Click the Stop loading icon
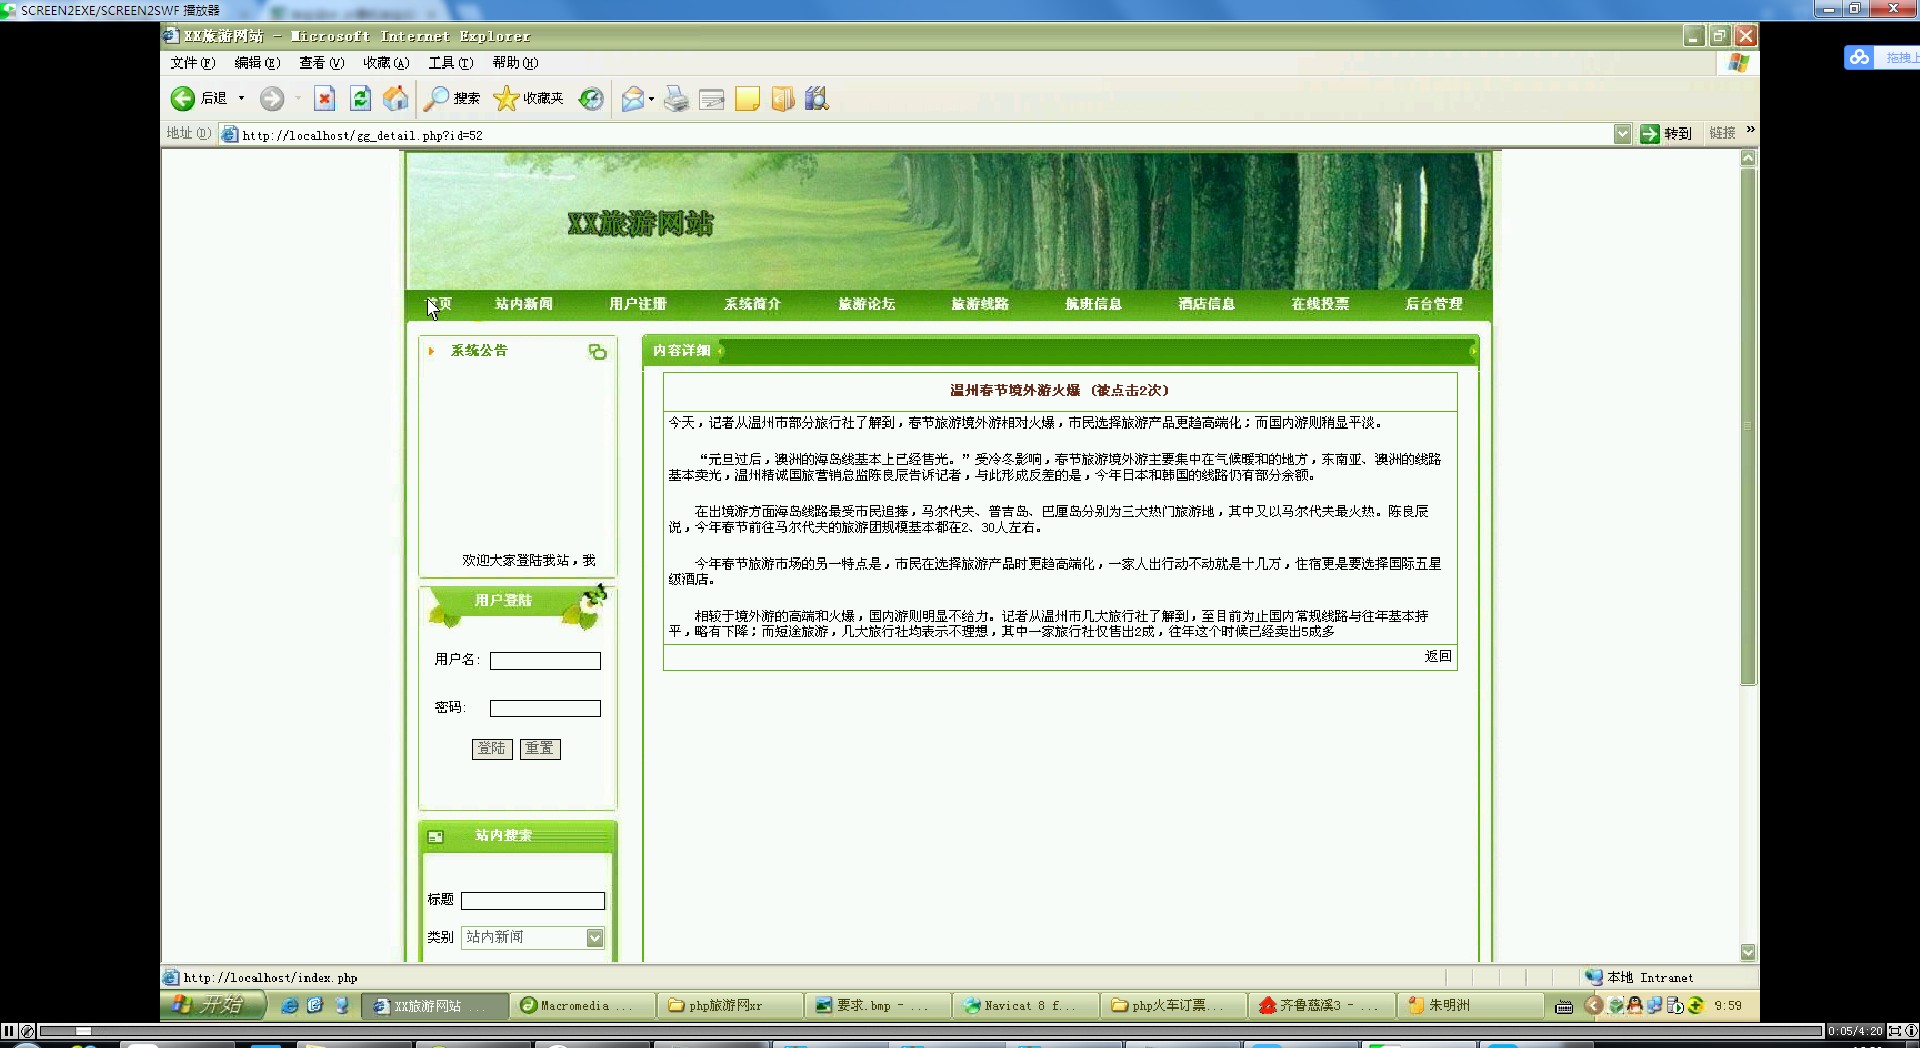The image size is (1920, 1048). coord(324,98)
